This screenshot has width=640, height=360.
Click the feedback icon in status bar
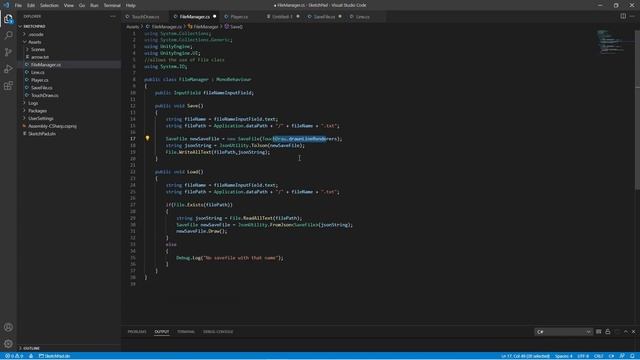point(622,356)
